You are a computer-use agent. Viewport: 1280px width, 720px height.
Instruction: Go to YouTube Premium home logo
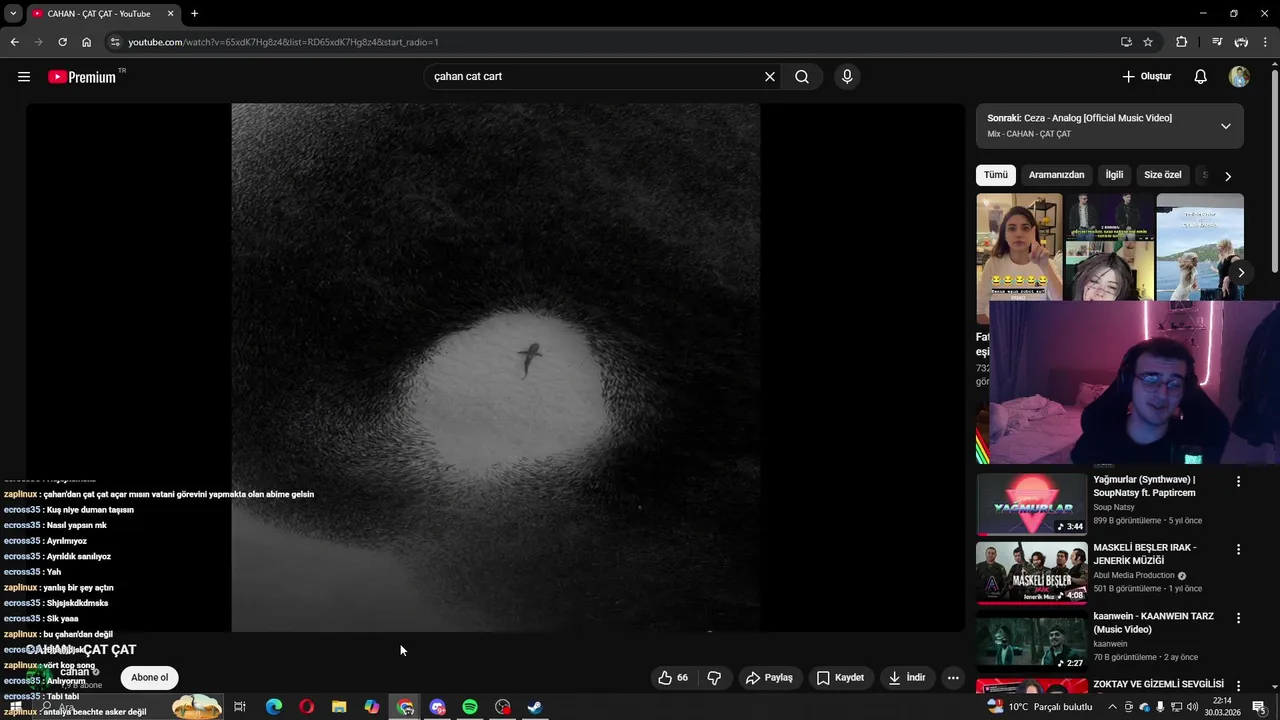click(x=82, y=77)
